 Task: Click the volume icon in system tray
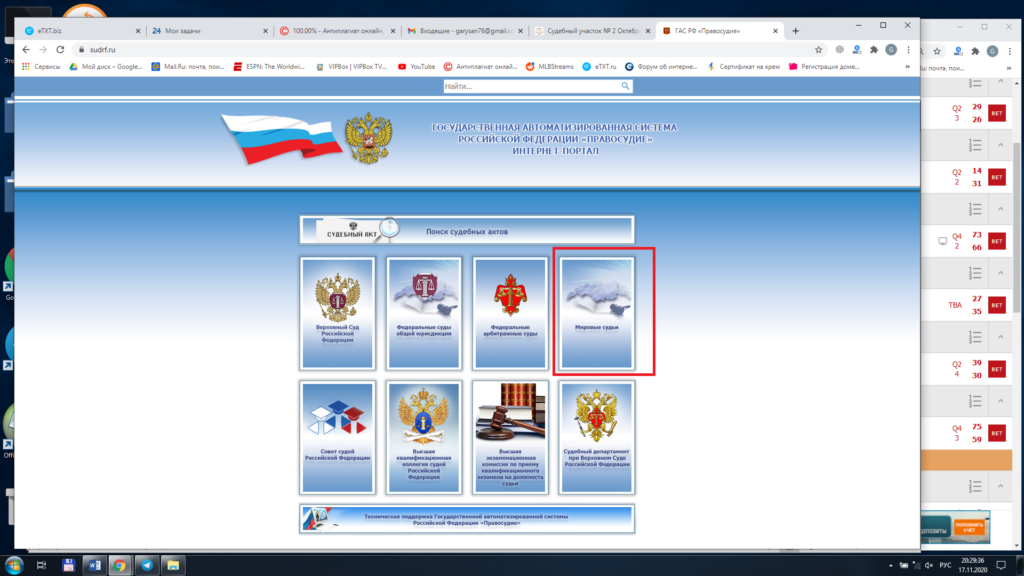click(929, 566)
